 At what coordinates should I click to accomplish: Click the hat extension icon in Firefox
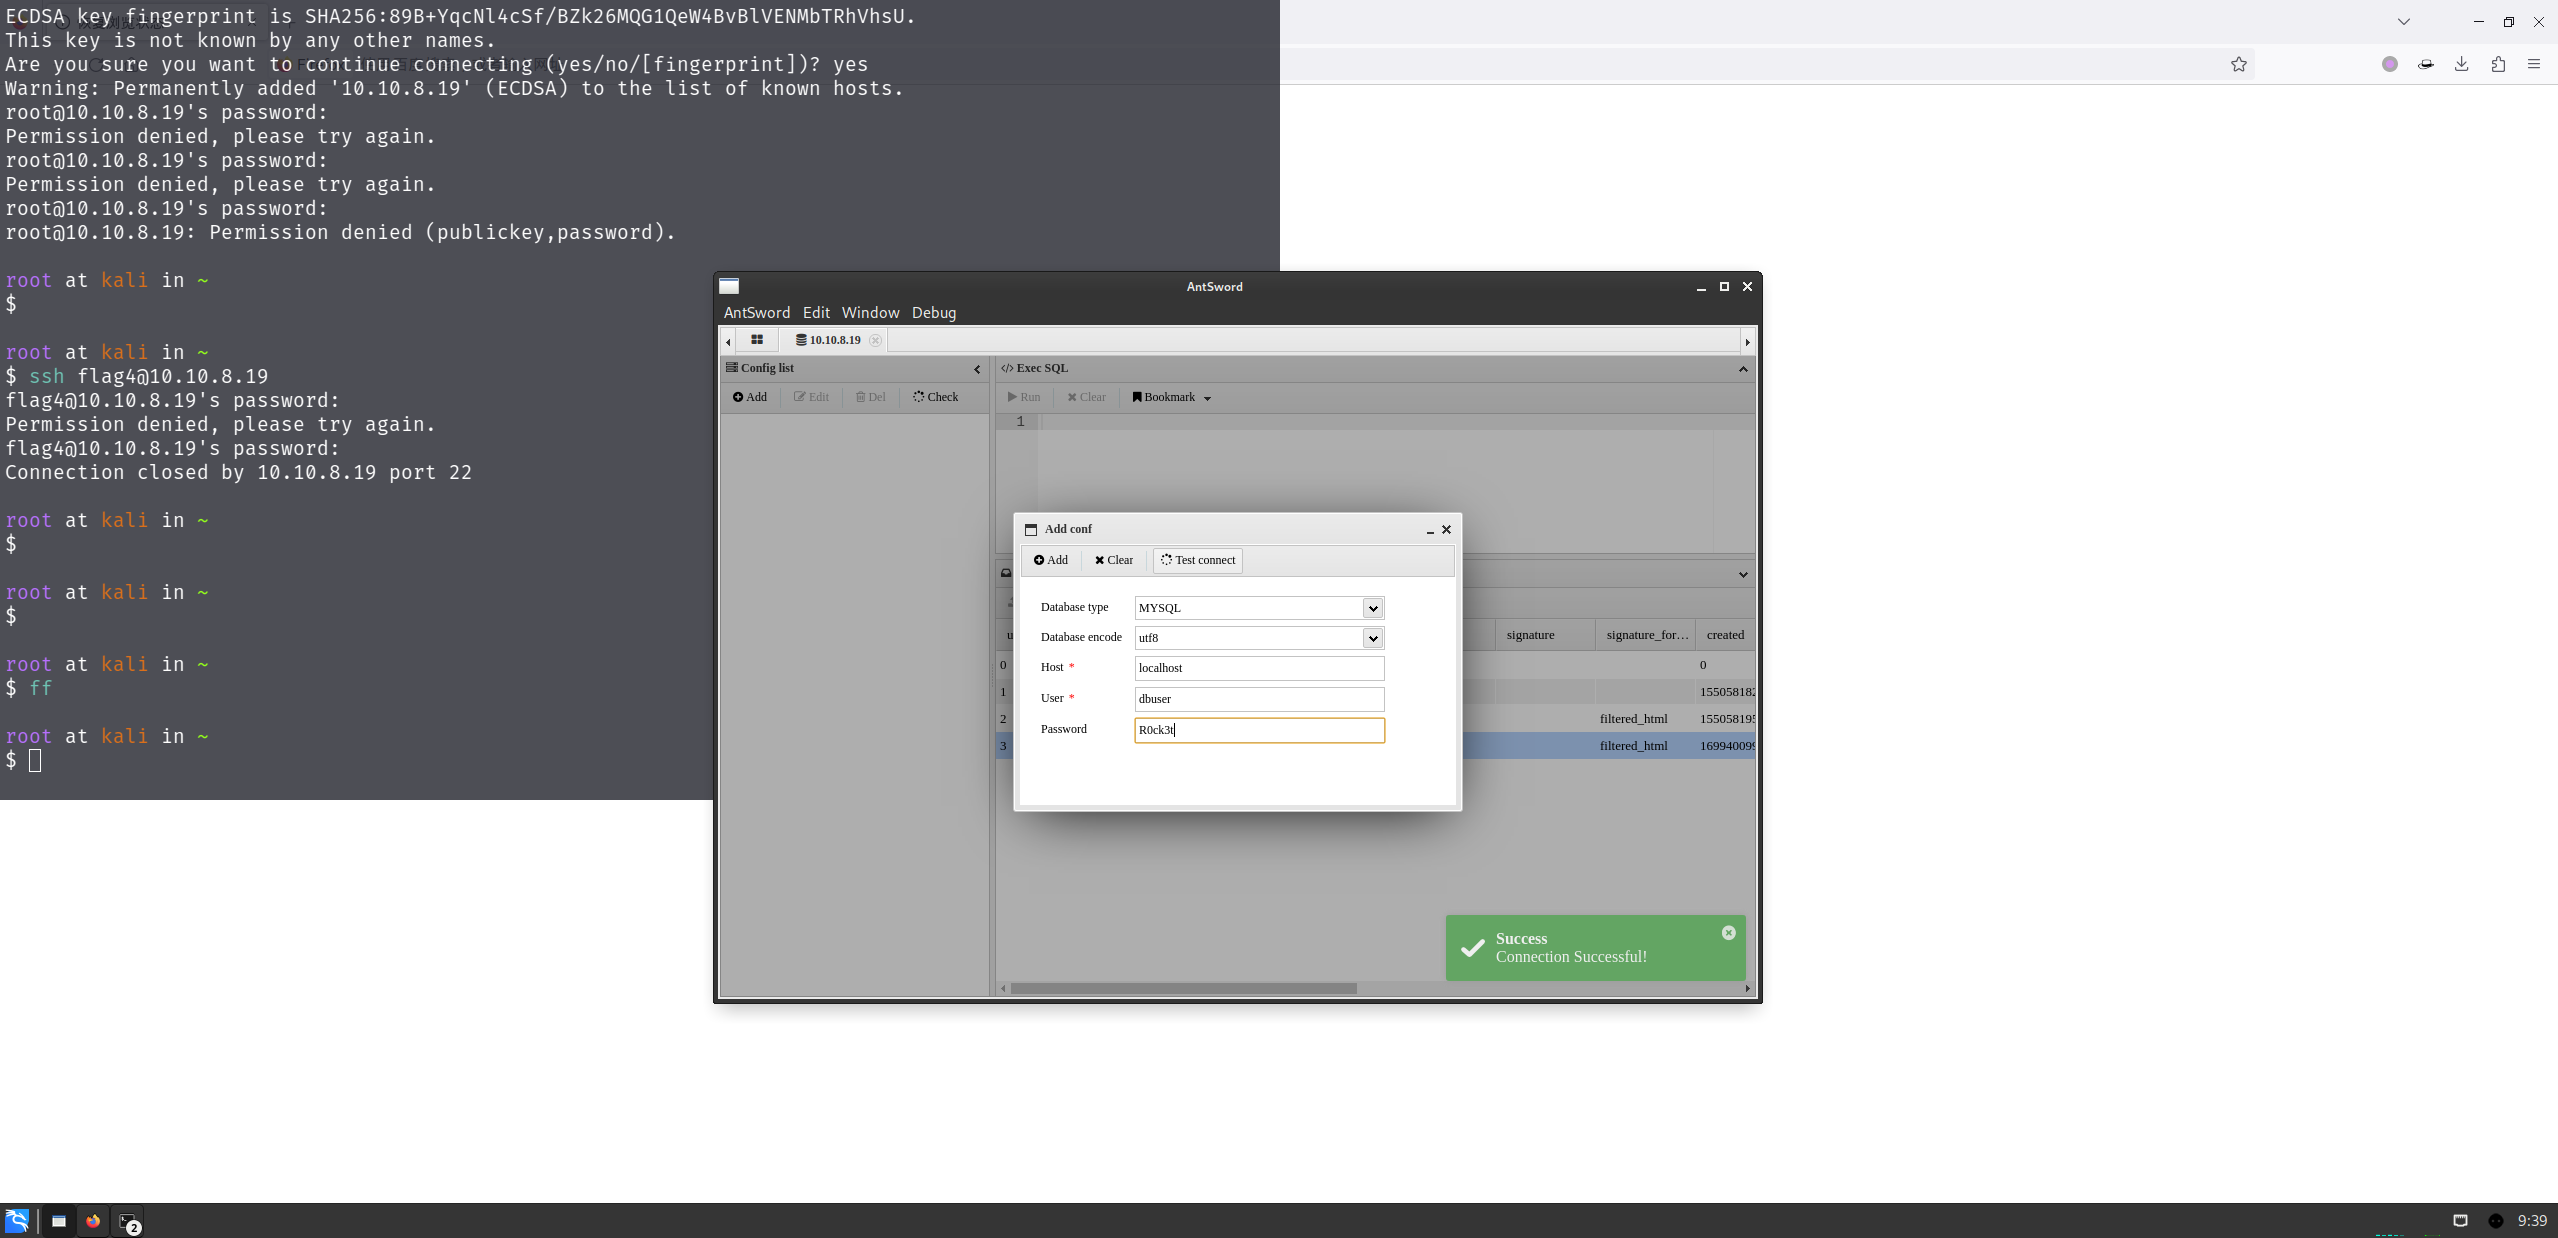click(2426, 64)
